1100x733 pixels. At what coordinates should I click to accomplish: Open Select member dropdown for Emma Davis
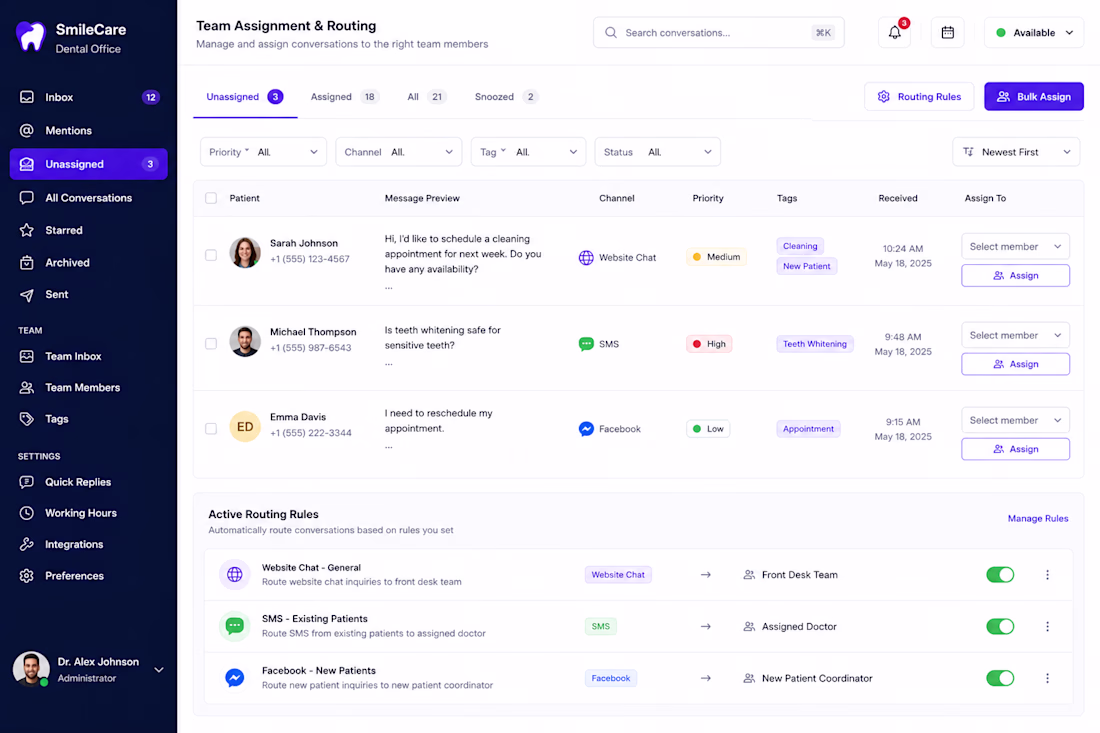[1015, 420]
